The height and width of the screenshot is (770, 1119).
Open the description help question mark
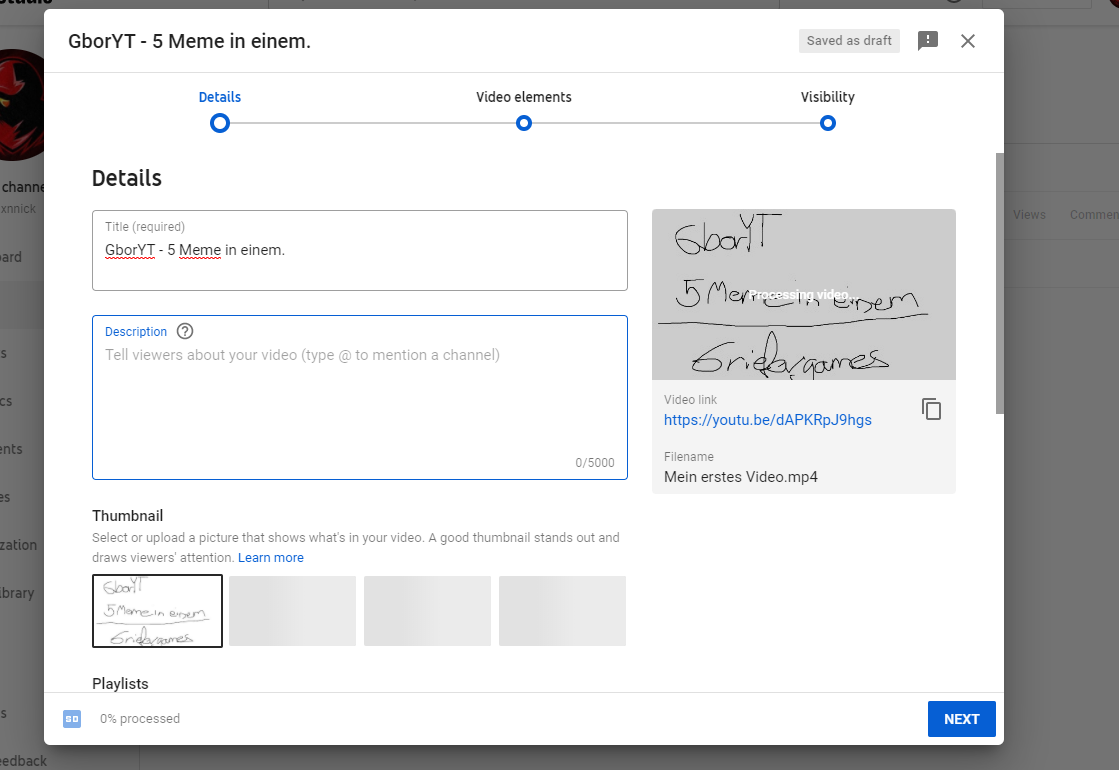[185, 331]
